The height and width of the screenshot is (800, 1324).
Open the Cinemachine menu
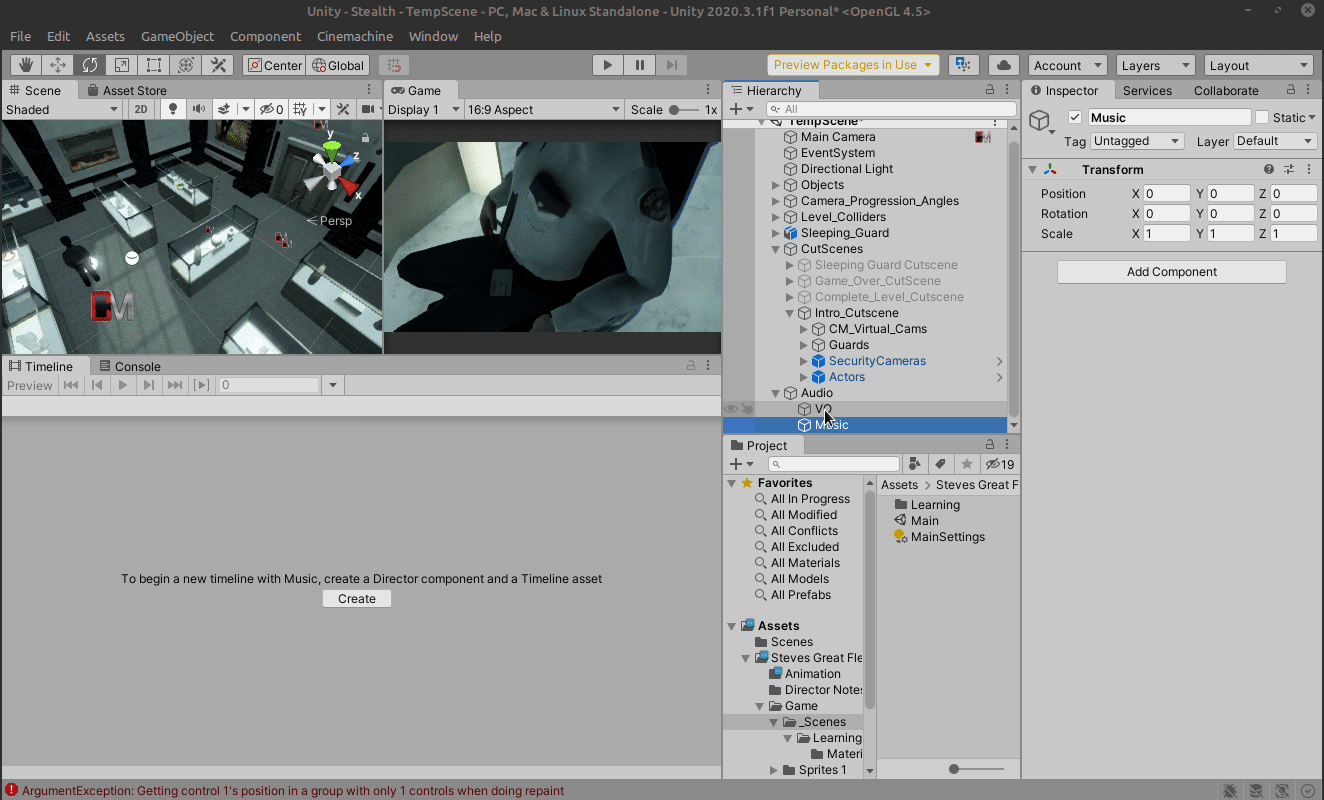[355, 36]
